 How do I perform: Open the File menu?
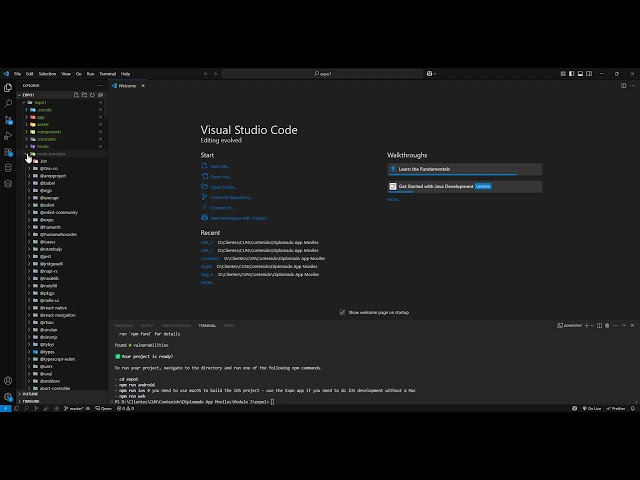(17, 74)
